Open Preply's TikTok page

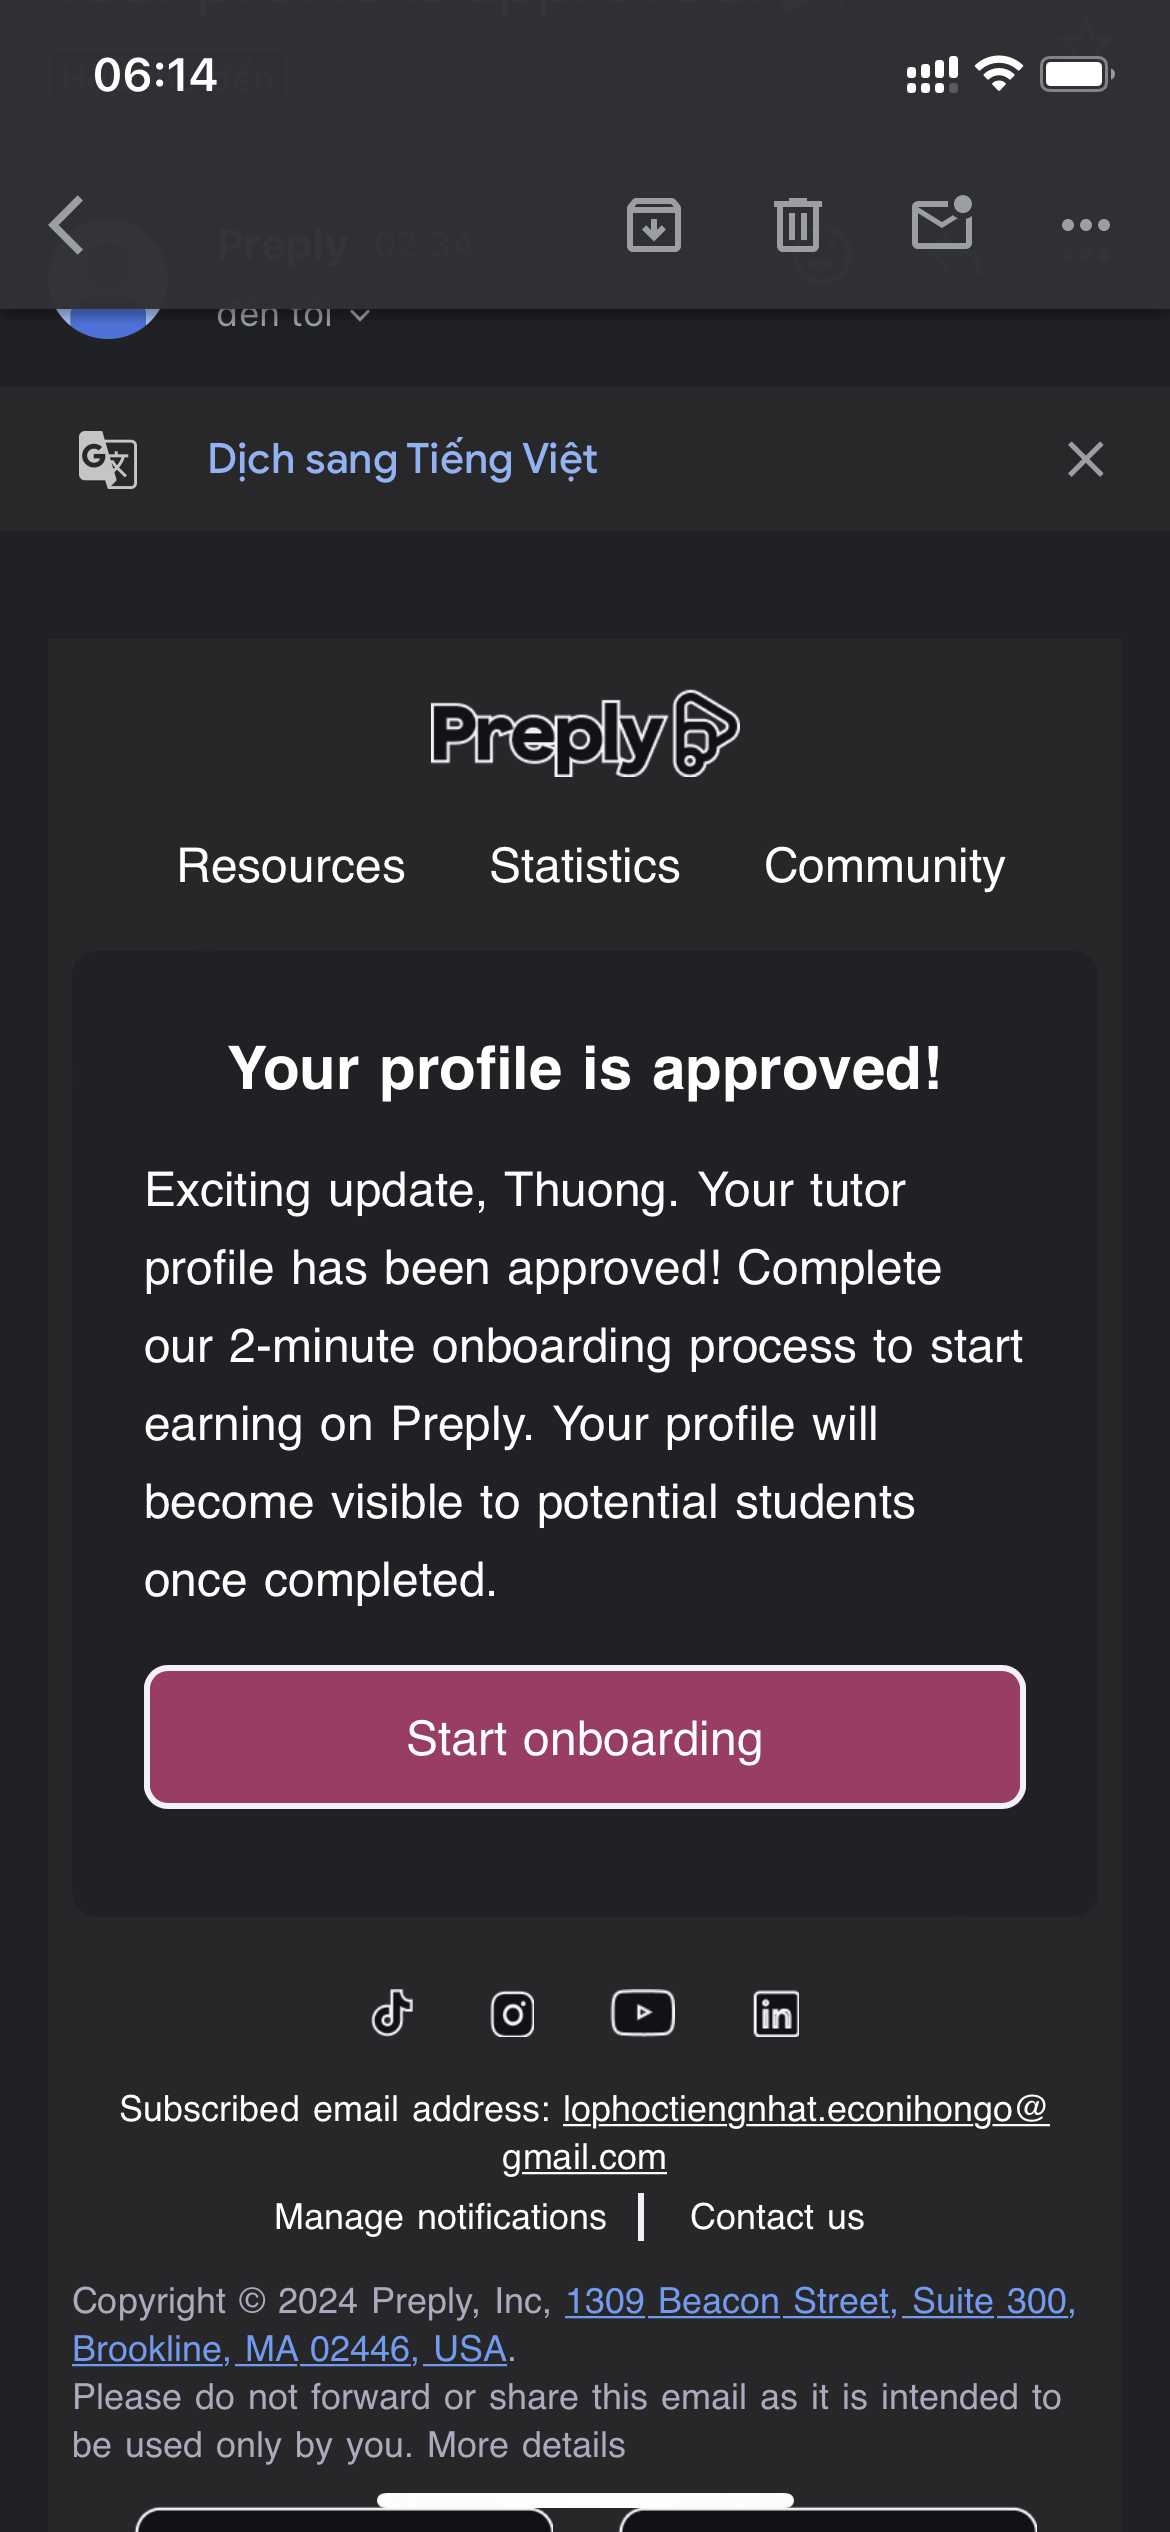pos(392,2013)
